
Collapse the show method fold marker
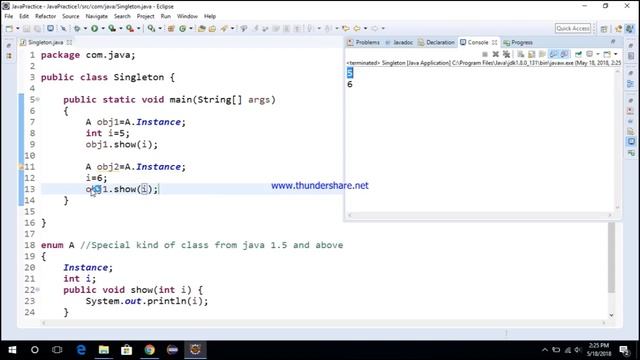point(38,289)
